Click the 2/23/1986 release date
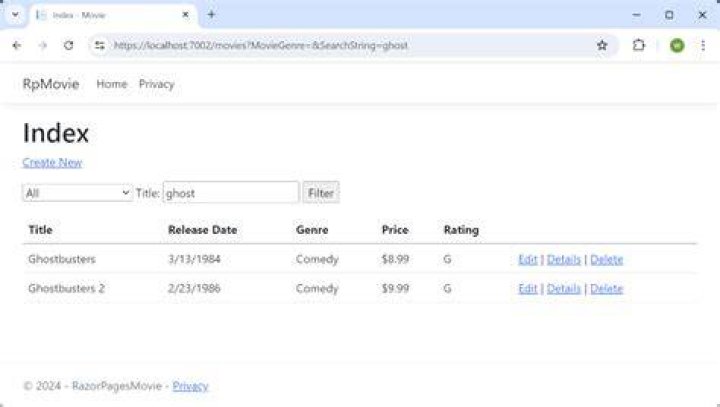The width and height of the screenshot is (720, 407). click(x=194, y=288)
